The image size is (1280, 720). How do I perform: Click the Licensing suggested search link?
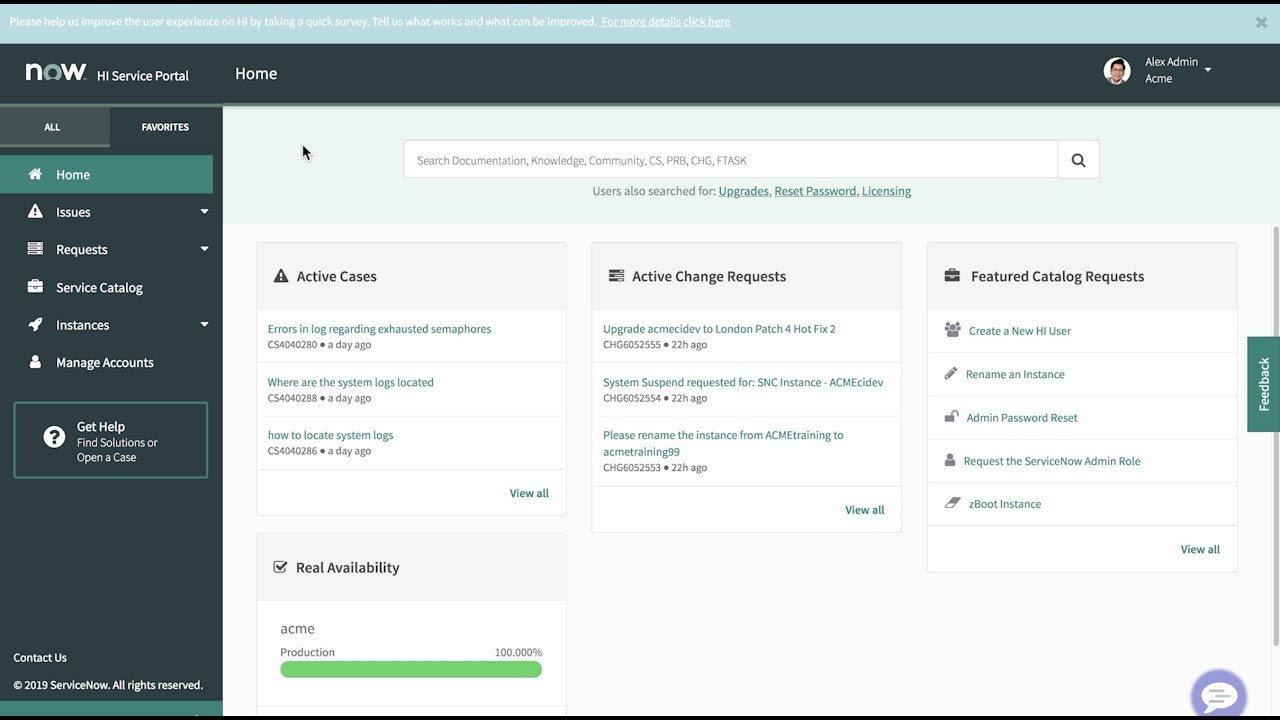[x=886, y=191]
